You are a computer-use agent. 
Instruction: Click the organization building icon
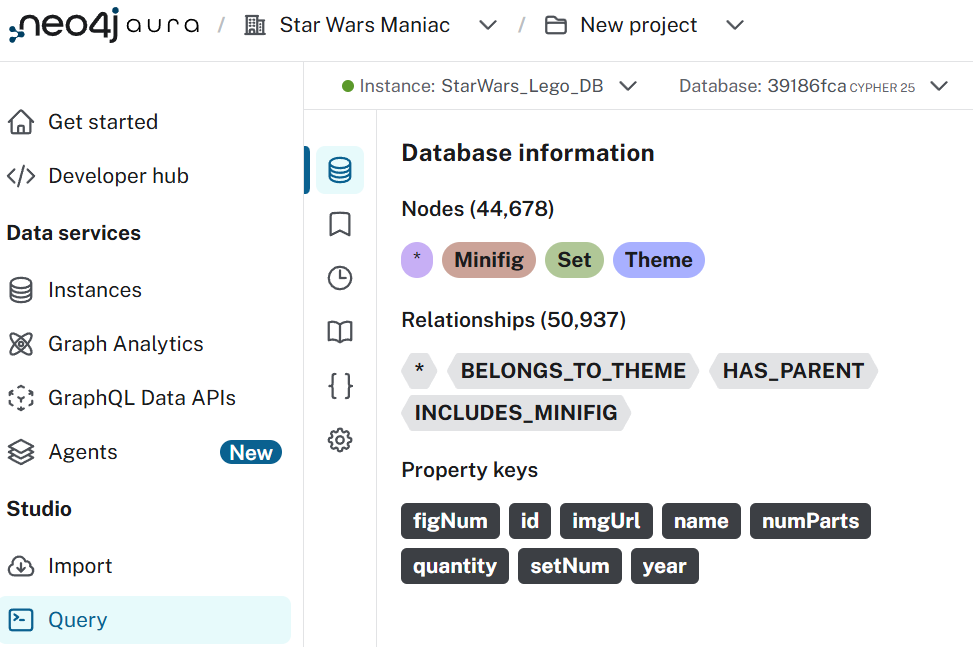pyautogui.click(x=255, y=25)
